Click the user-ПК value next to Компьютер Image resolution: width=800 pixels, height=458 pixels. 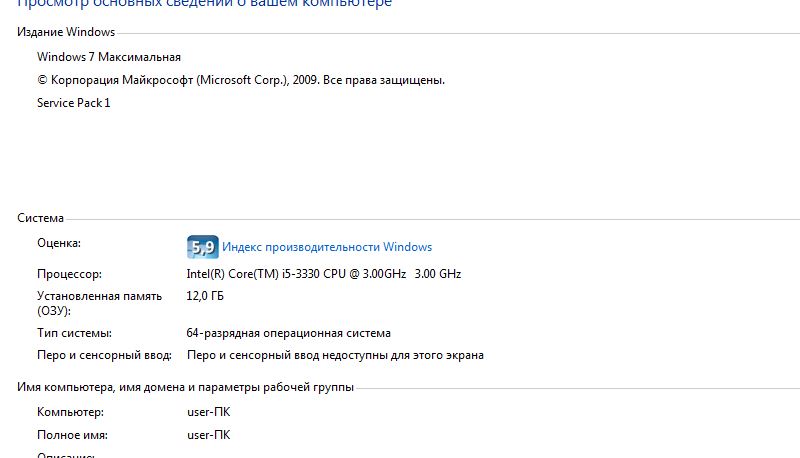[209, 412]
